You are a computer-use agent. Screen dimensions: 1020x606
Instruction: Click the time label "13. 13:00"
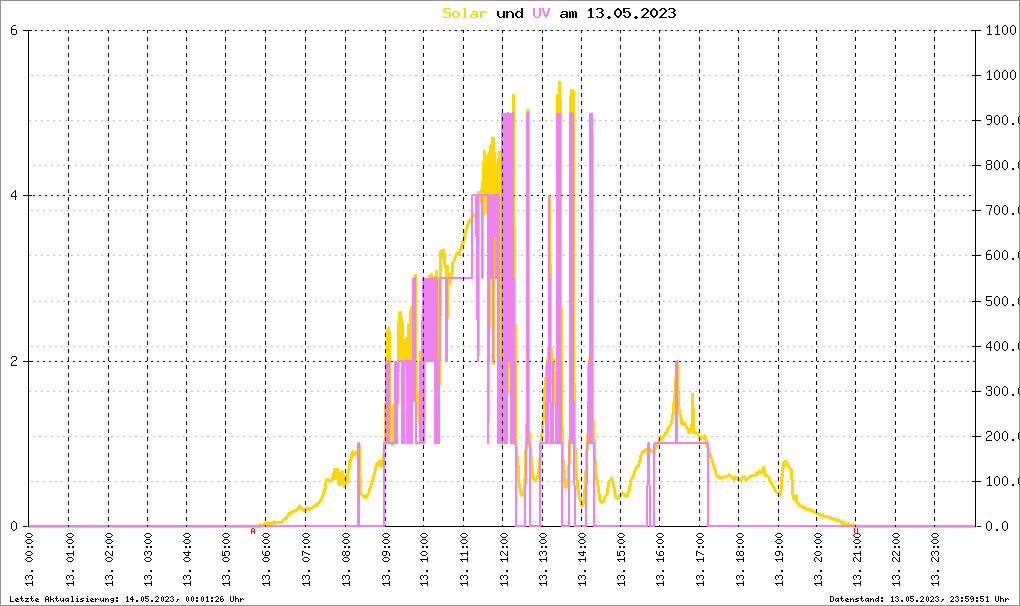543,559
